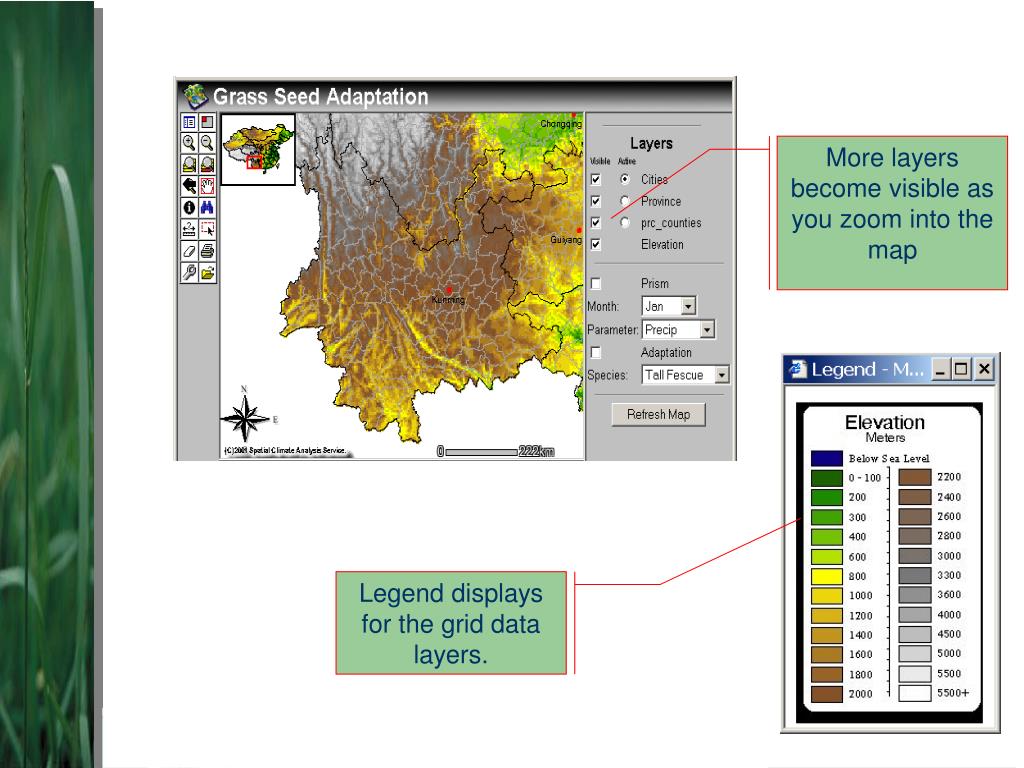The width and height of the screenshot is (1024, 768).
Task: Click the Layers panel heading
Action: [651, 143]
